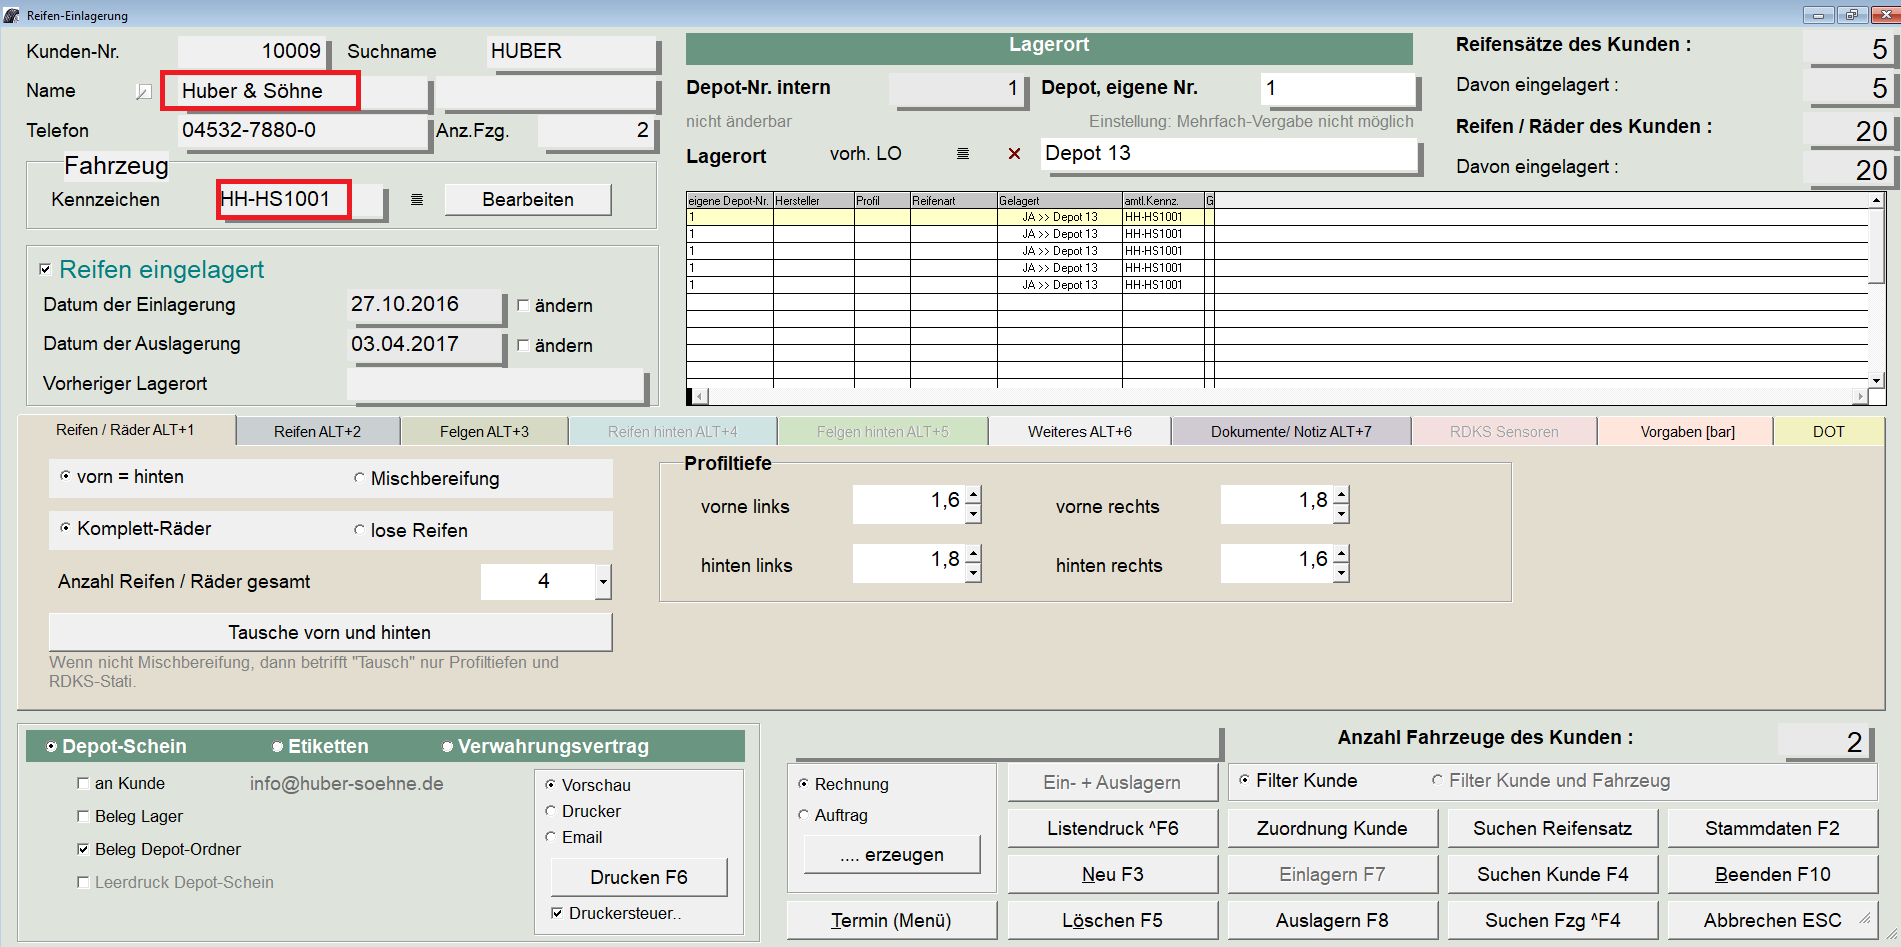The width and height of the screenshot is (1901, 947).
Task: Enable the an Kunde checkbox
Action: pyautogui.click(x=83, y=783)
